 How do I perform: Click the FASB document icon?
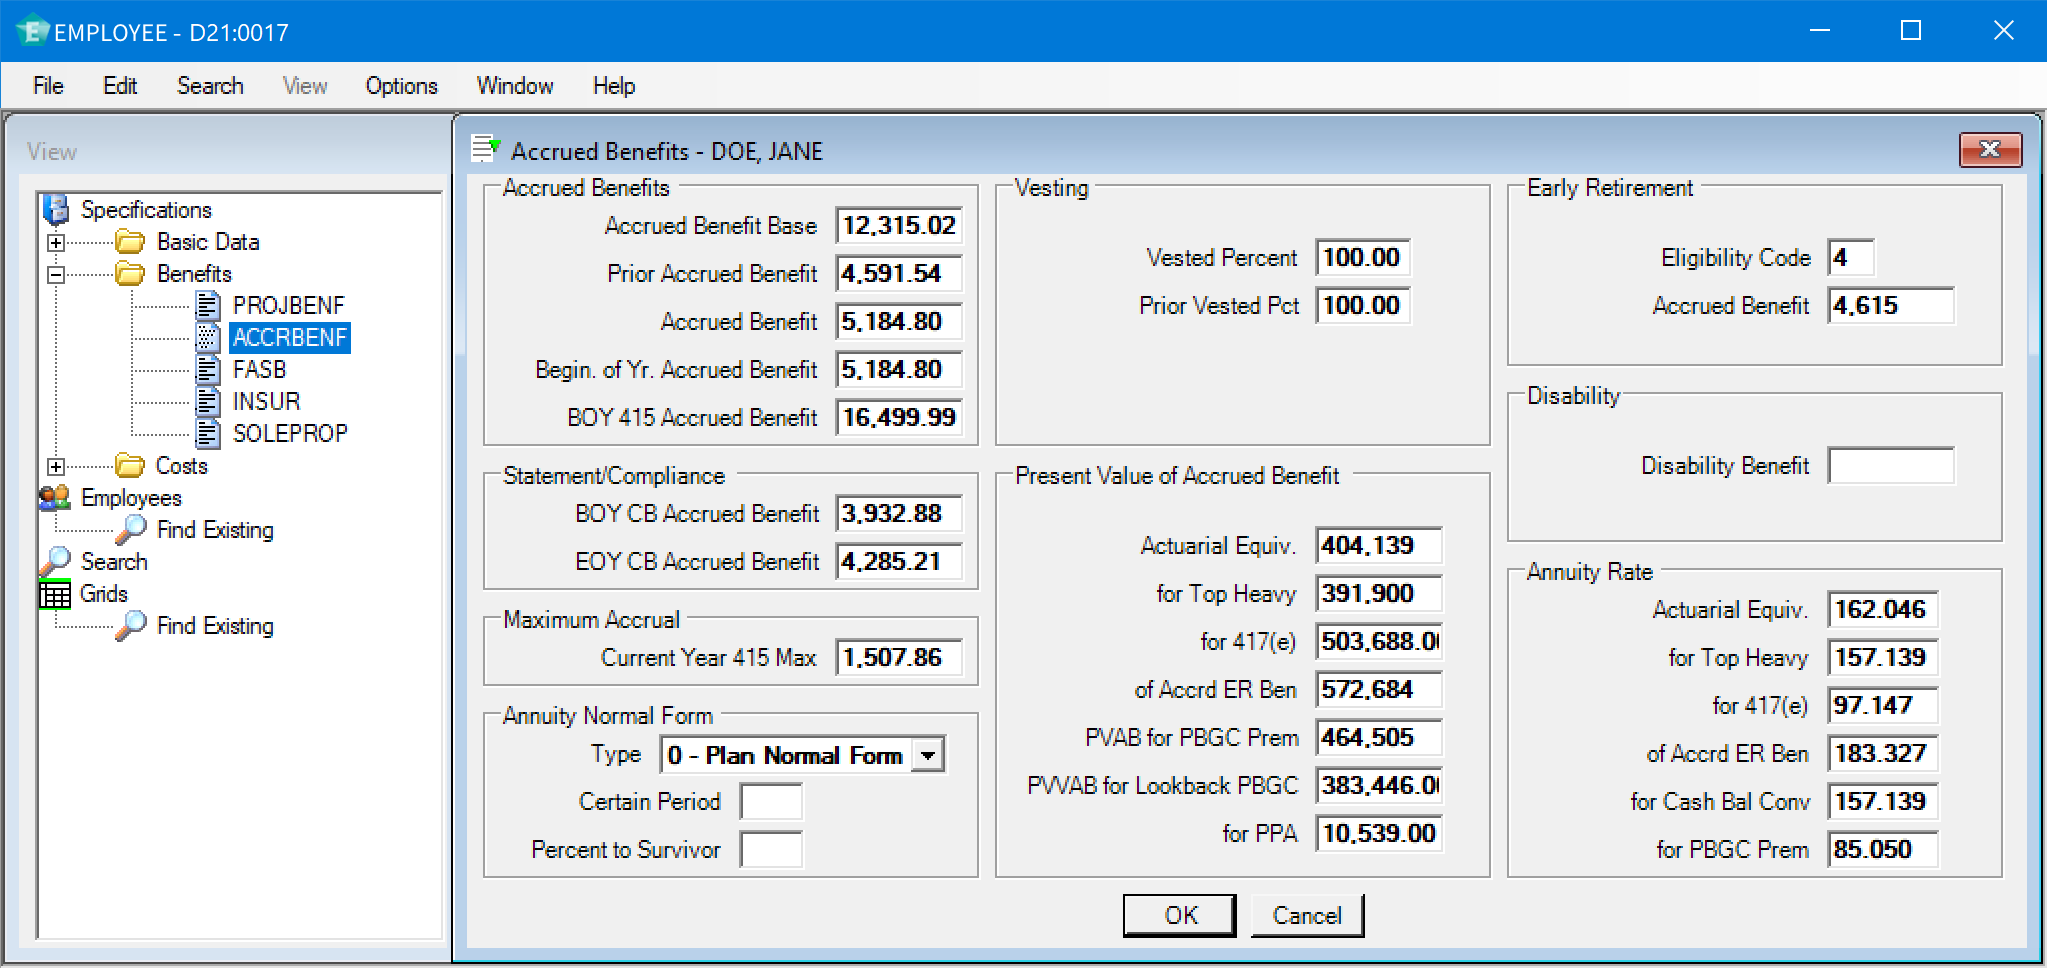pos(208,369)
